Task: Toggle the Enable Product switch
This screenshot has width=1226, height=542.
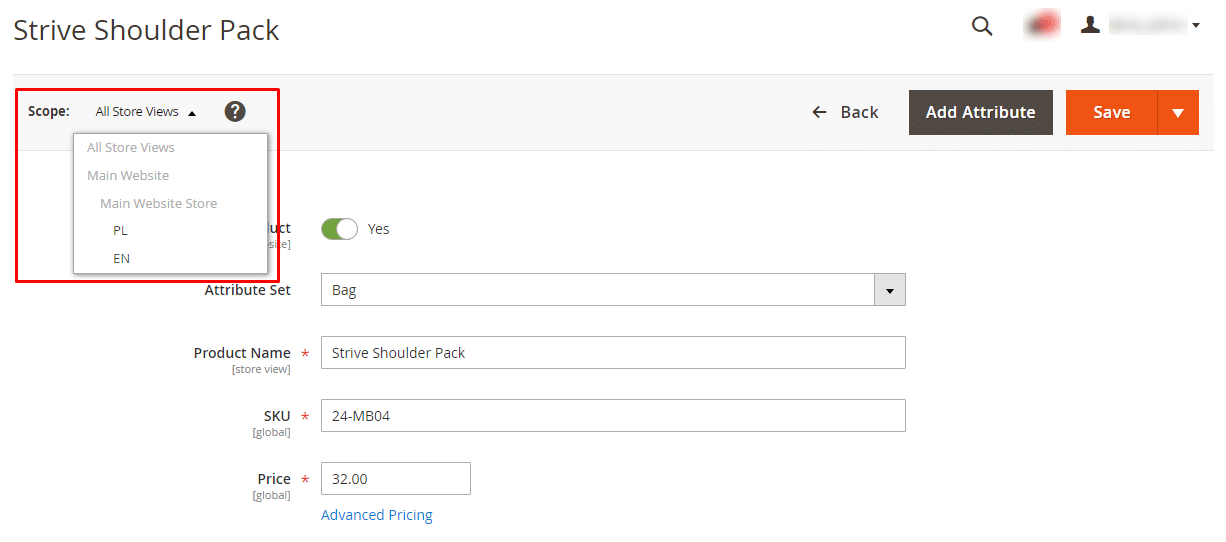Action: (339, 229)
